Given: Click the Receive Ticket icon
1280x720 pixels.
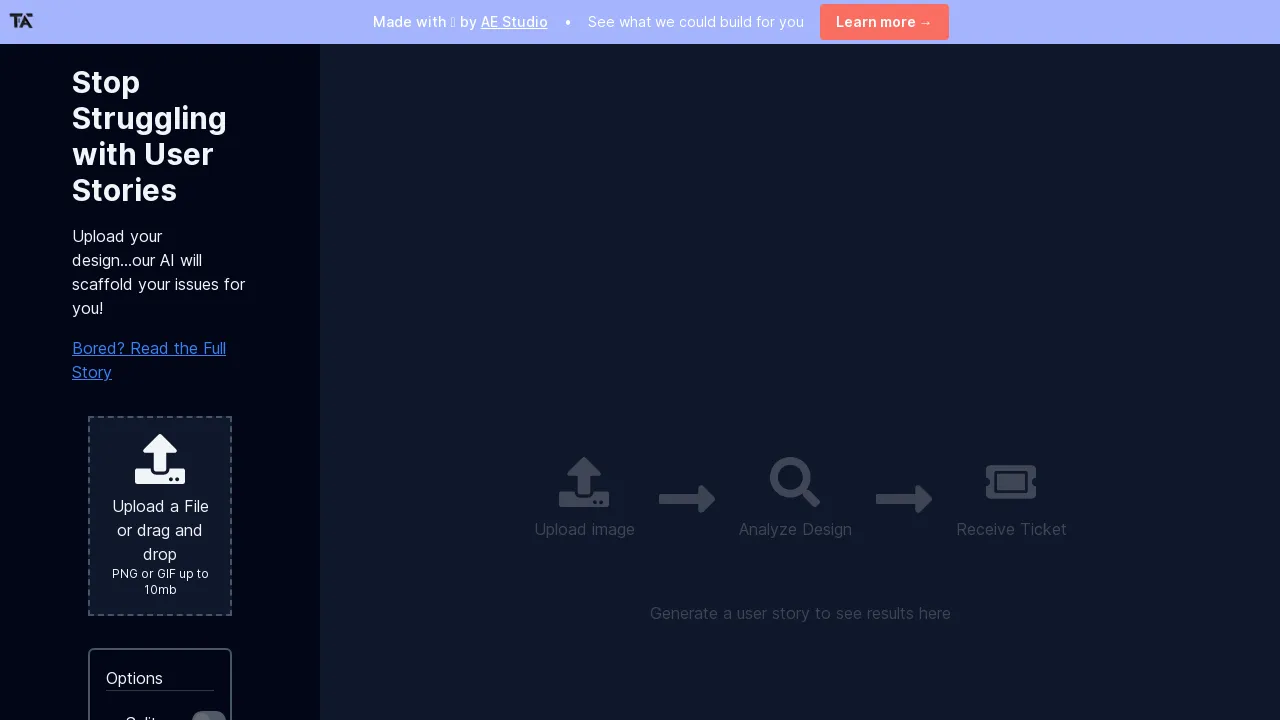Looking at the screenshot, I should point(1011,482).
